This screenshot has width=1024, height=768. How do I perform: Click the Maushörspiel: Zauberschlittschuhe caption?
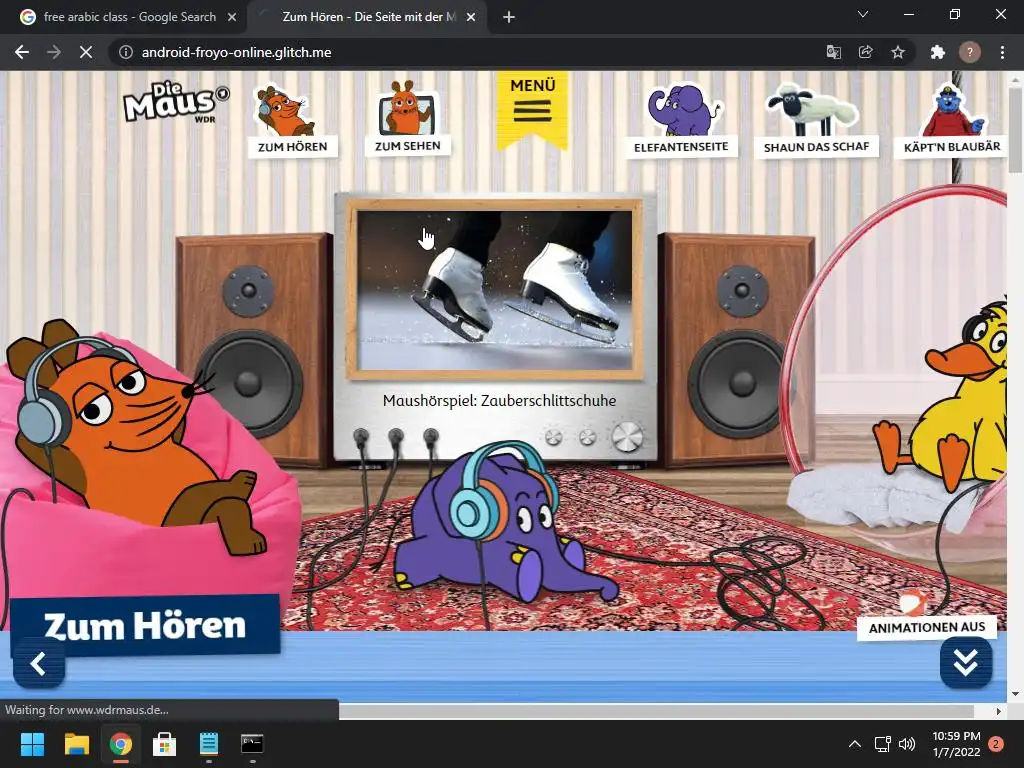click(499, 400)
